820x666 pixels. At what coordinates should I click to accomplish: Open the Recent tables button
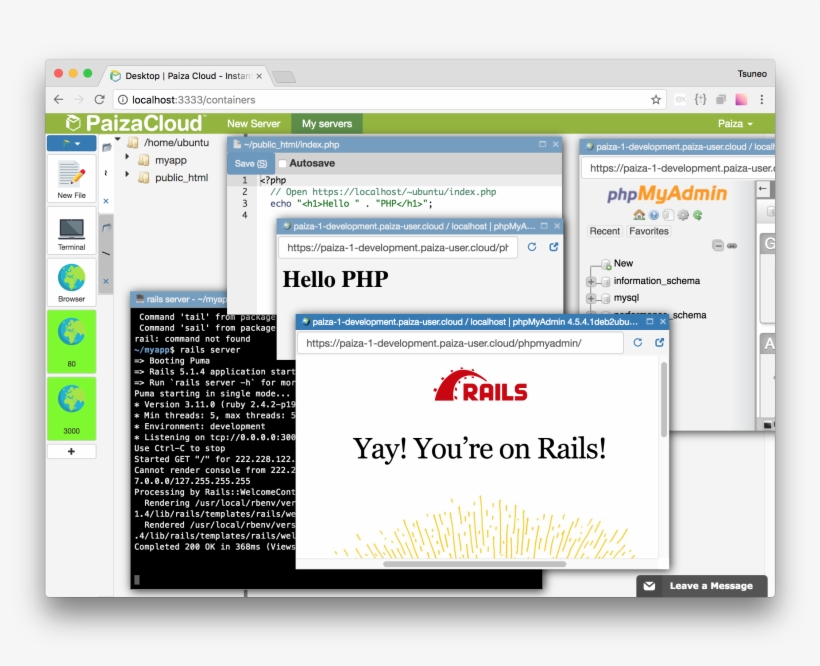tap(605, 231)
